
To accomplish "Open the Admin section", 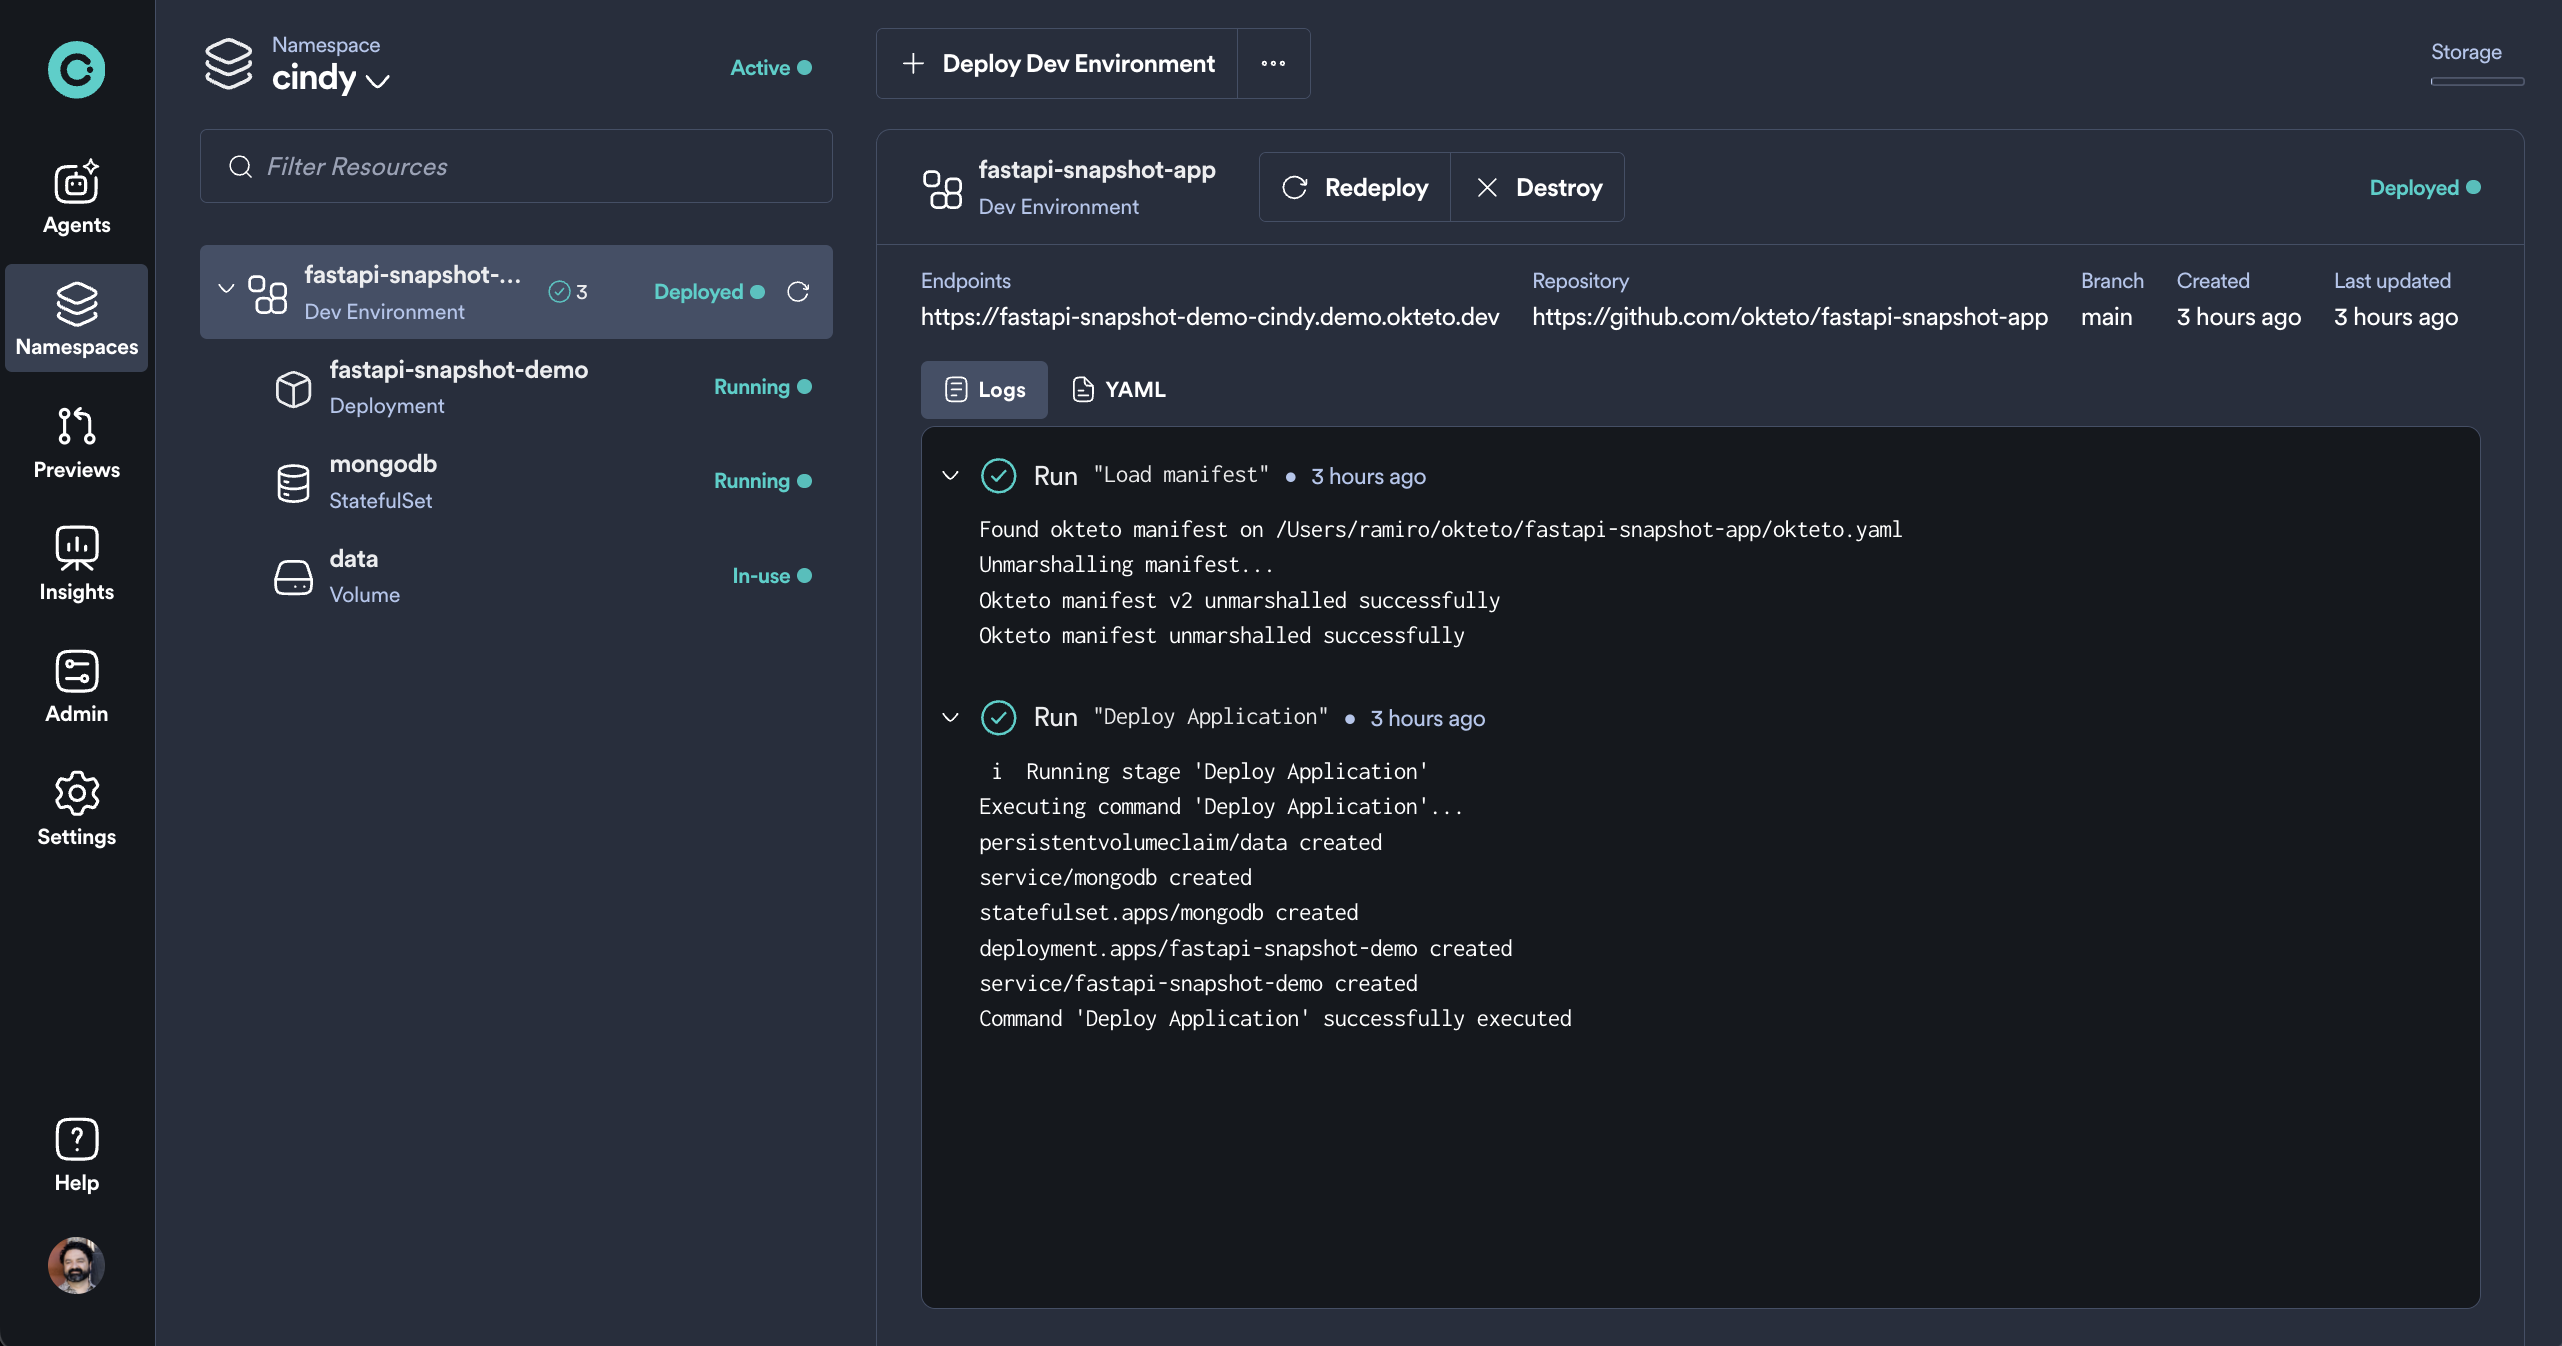I will [76, 687].
